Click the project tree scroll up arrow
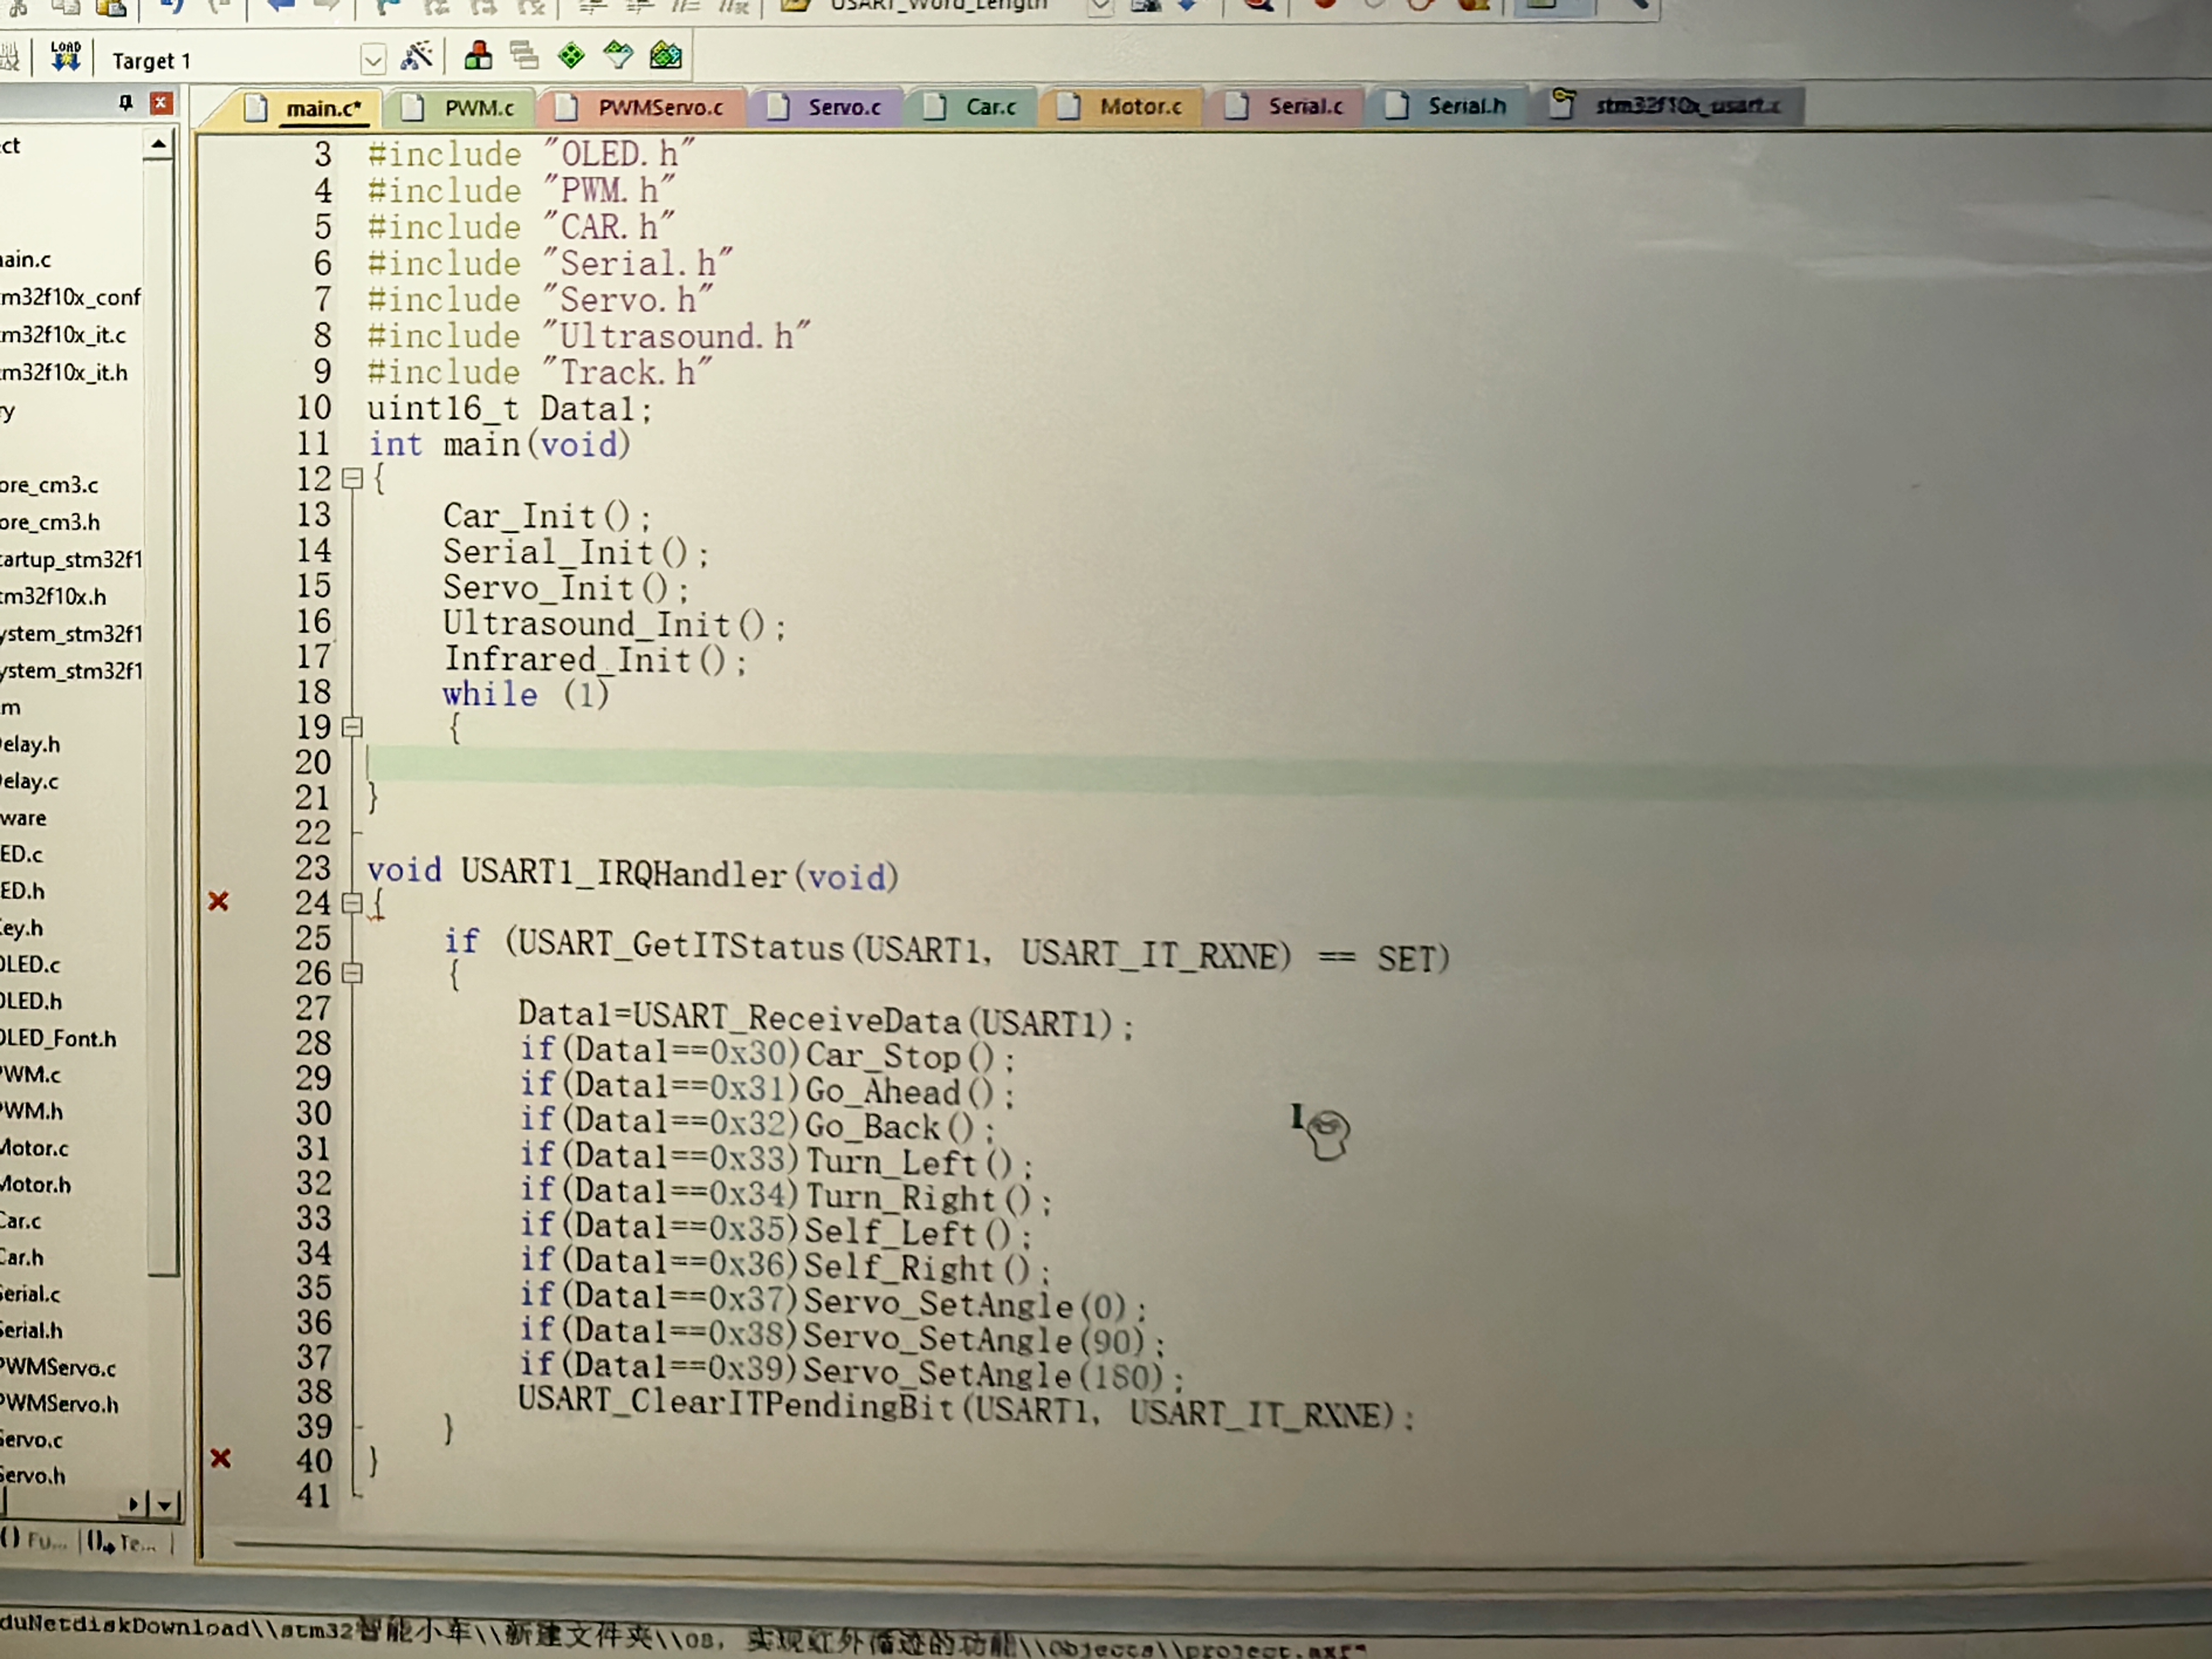 159,145
